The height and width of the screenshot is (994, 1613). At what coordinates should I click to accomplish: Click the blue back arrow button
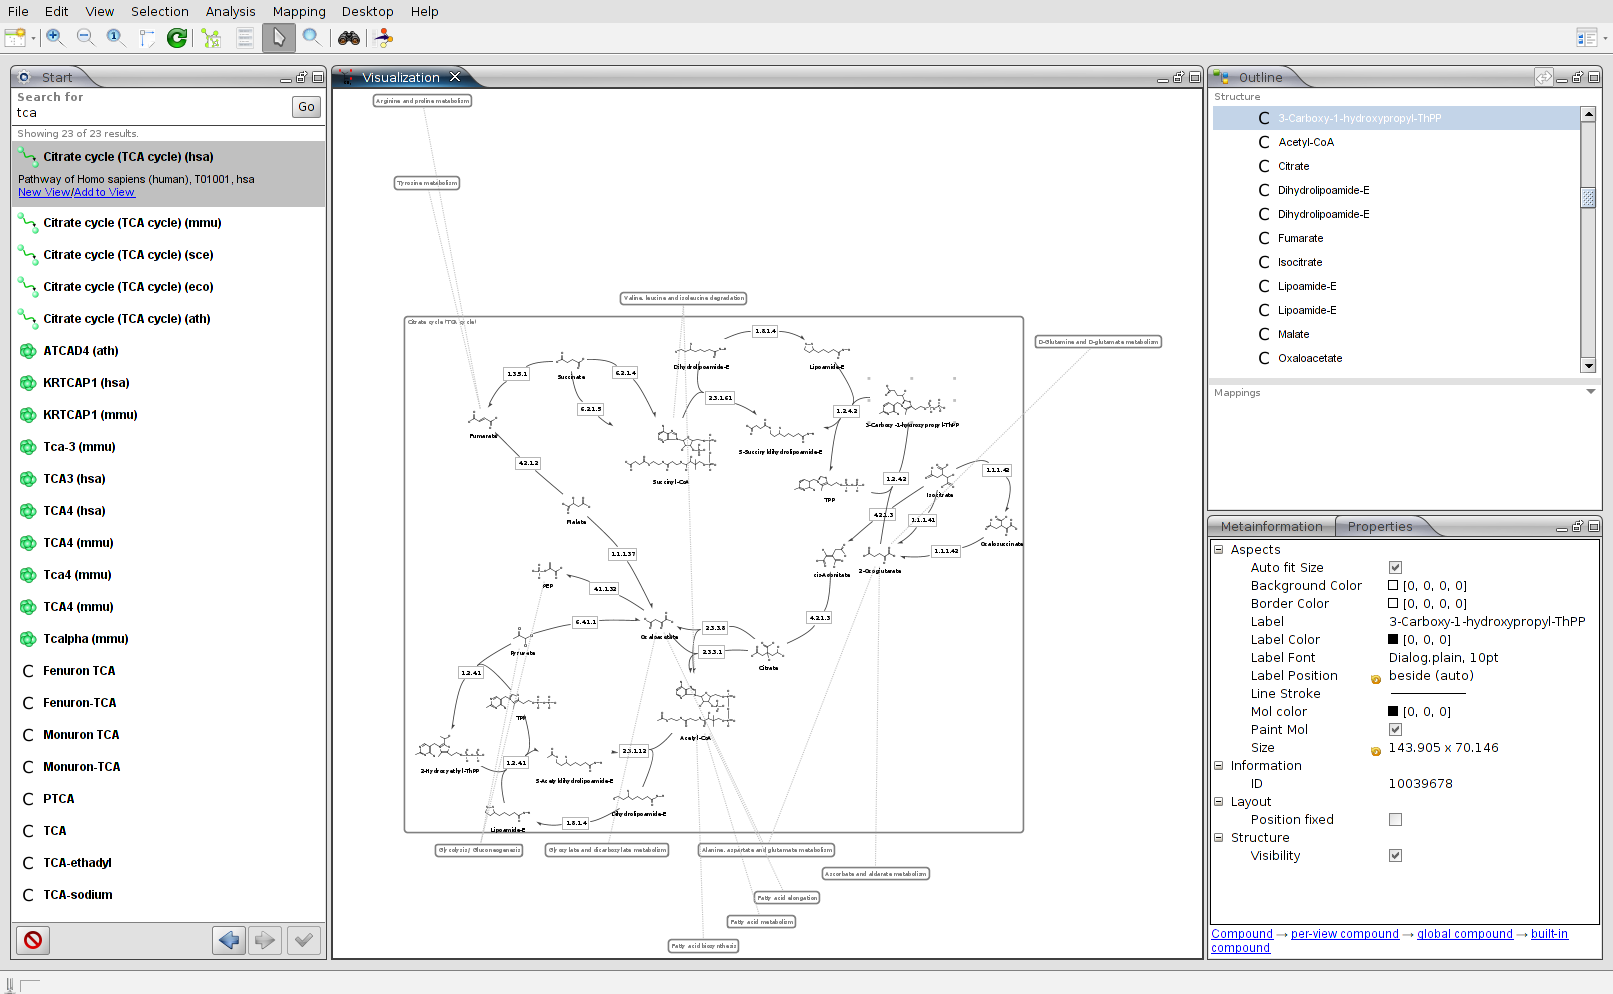[x=229, y=940]
